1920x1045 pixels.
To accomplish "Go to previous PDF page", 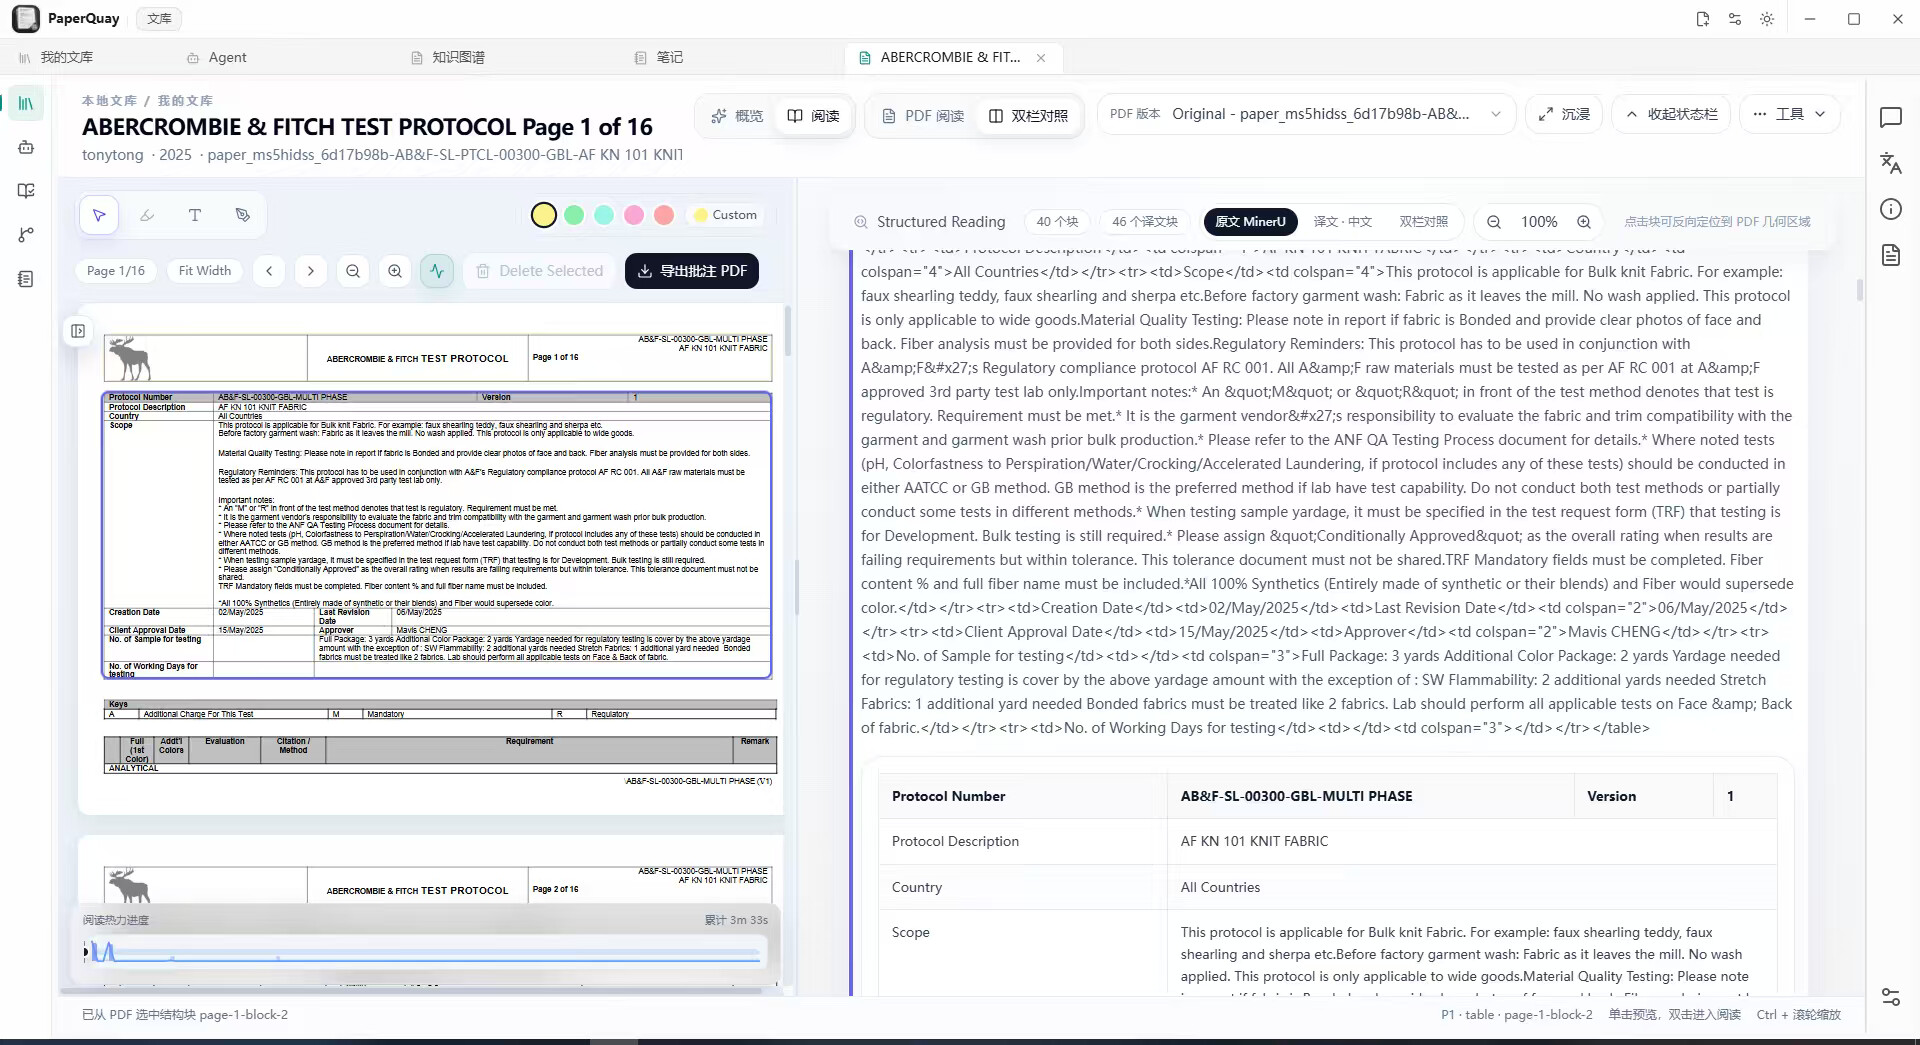I will (x=269, y=271).
